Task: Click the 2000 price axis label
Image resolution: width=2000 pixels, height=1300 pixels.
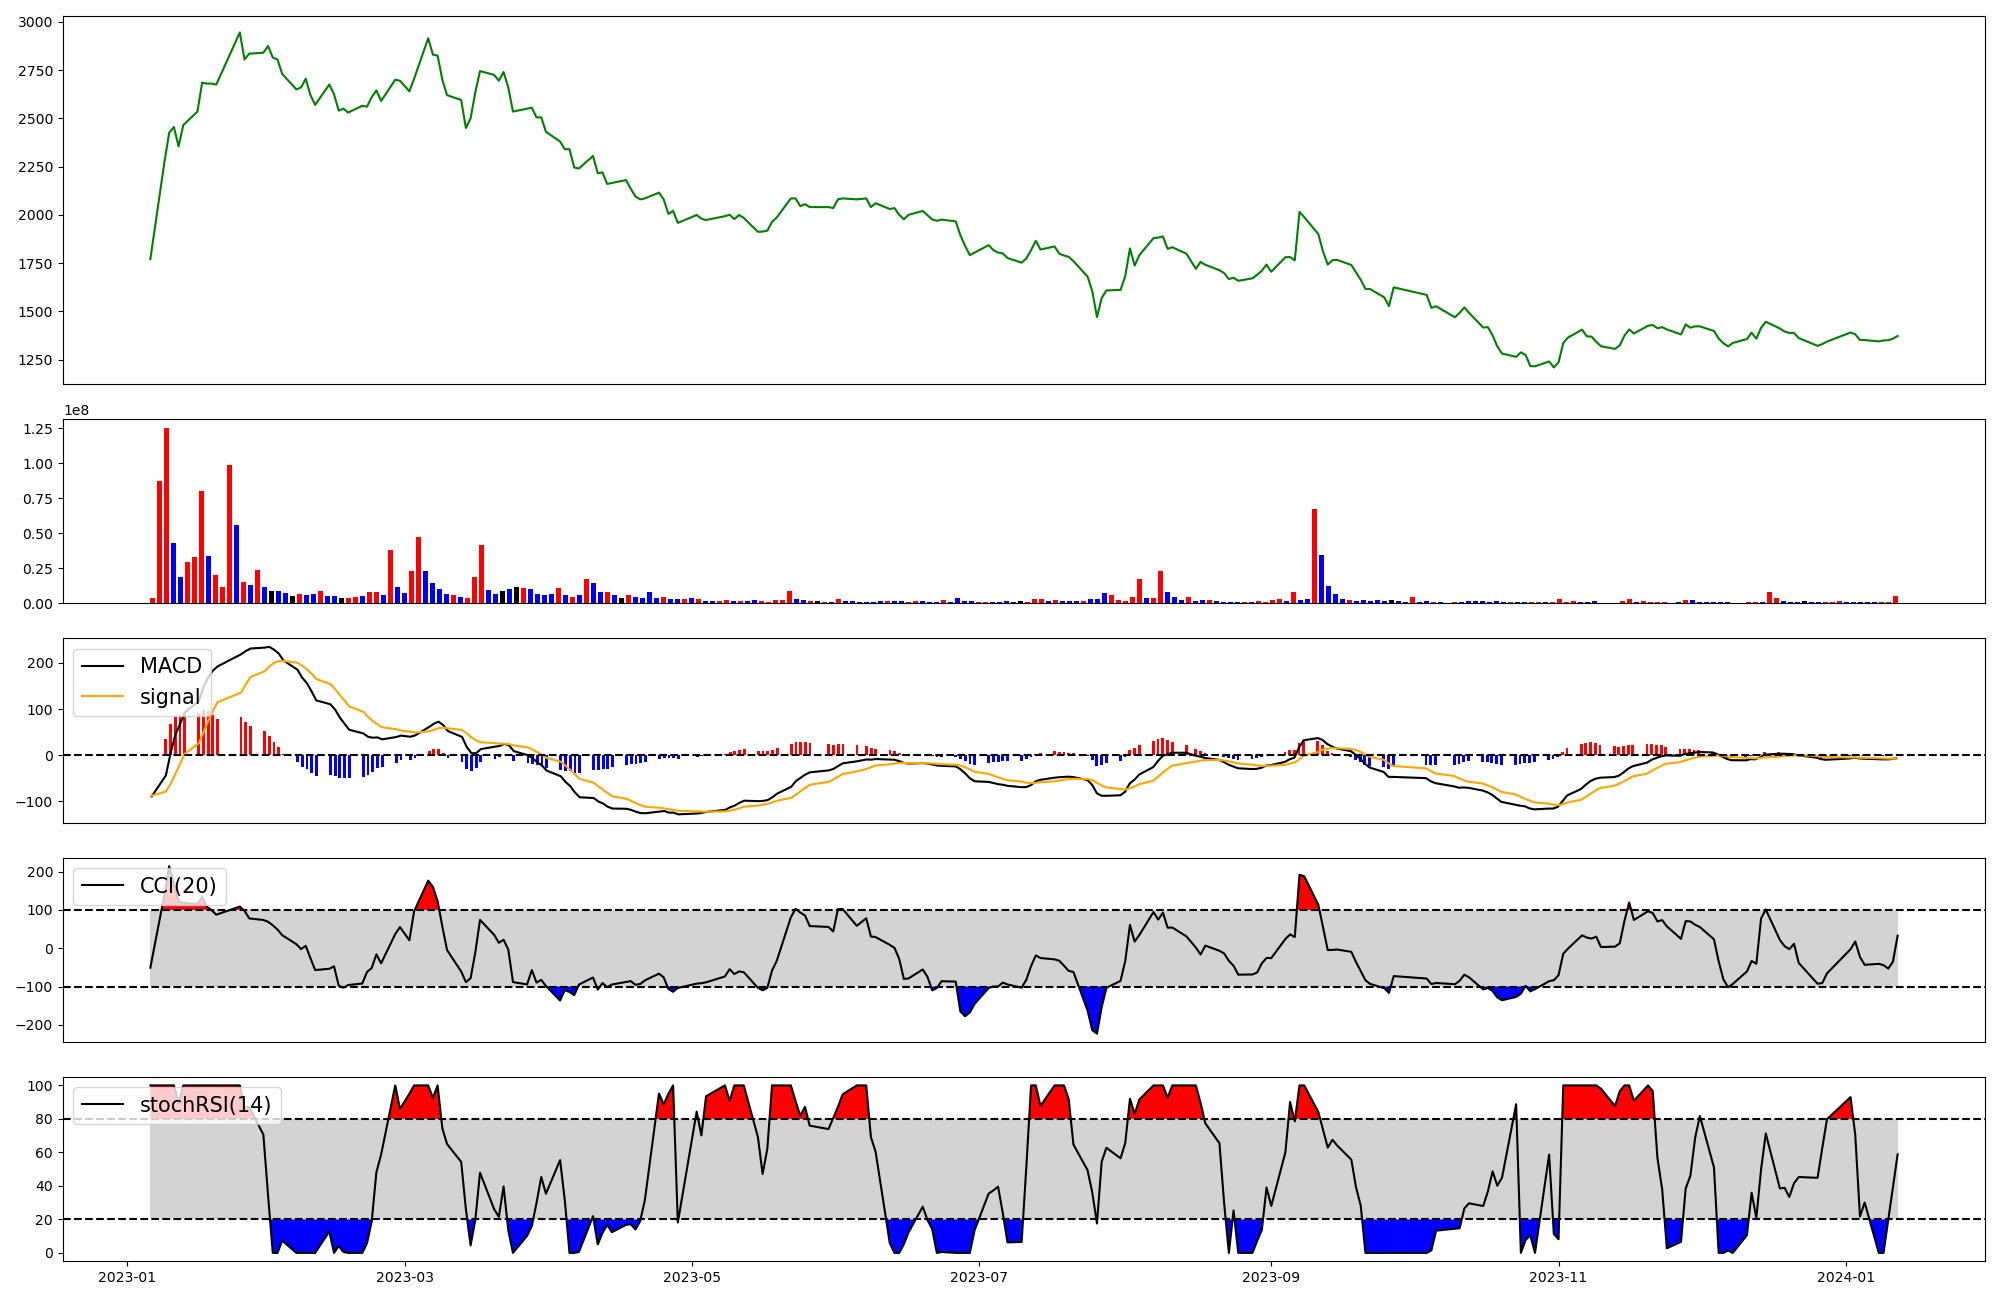Action: pyautogui.click(x=36, y=215)
